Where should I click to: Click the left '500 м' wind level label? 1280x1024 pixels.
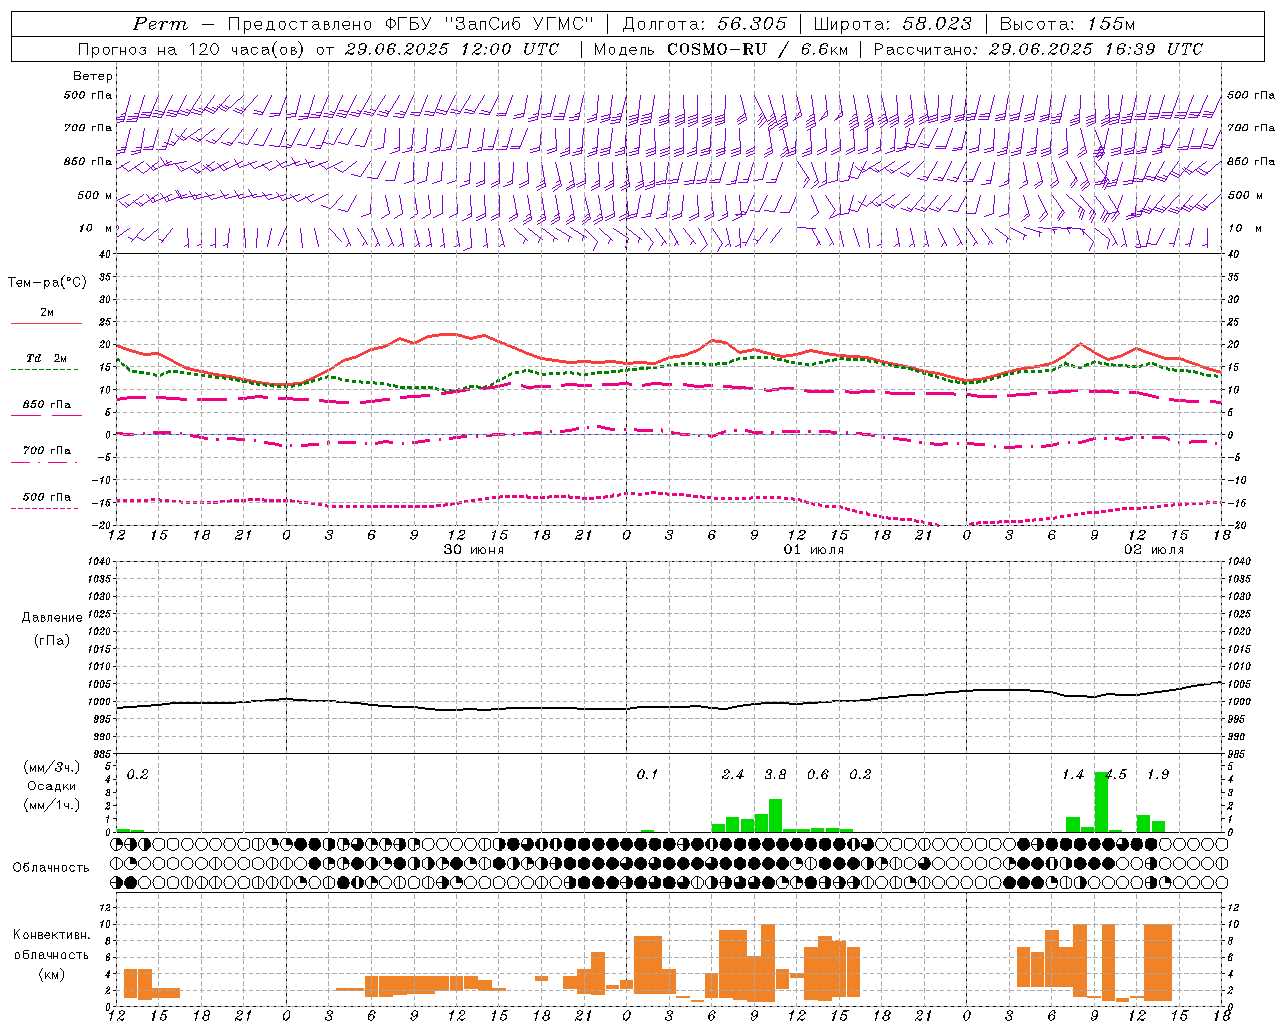click(x=95, y=195)
